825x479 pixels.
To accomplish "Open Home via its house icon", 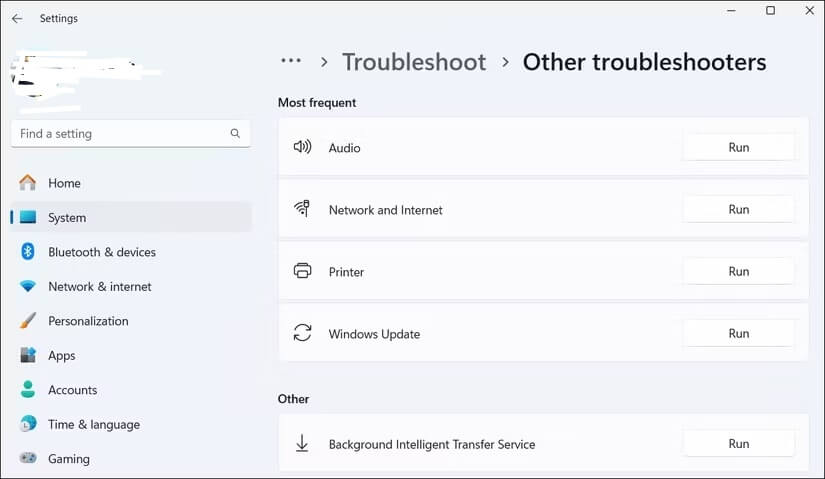I will [27, 183].
